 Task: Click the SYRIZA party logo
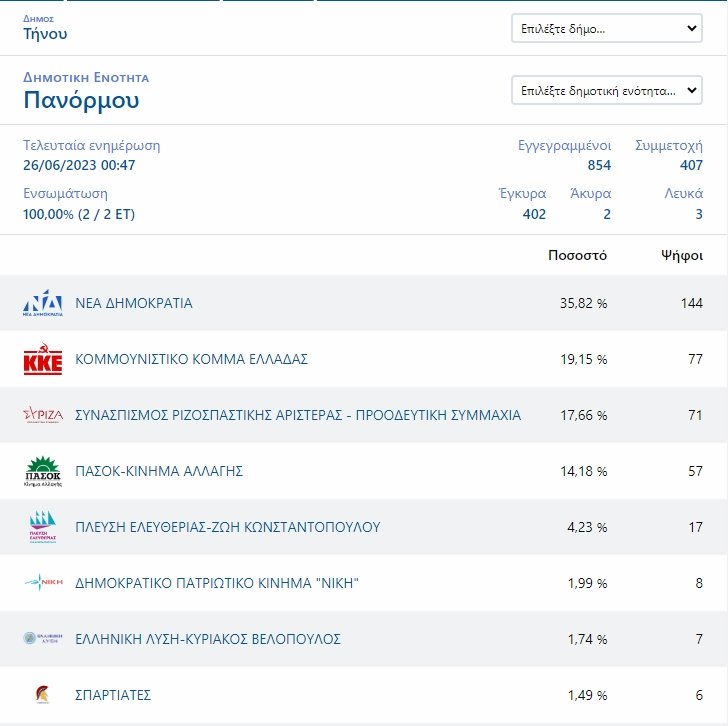point(43,415)
